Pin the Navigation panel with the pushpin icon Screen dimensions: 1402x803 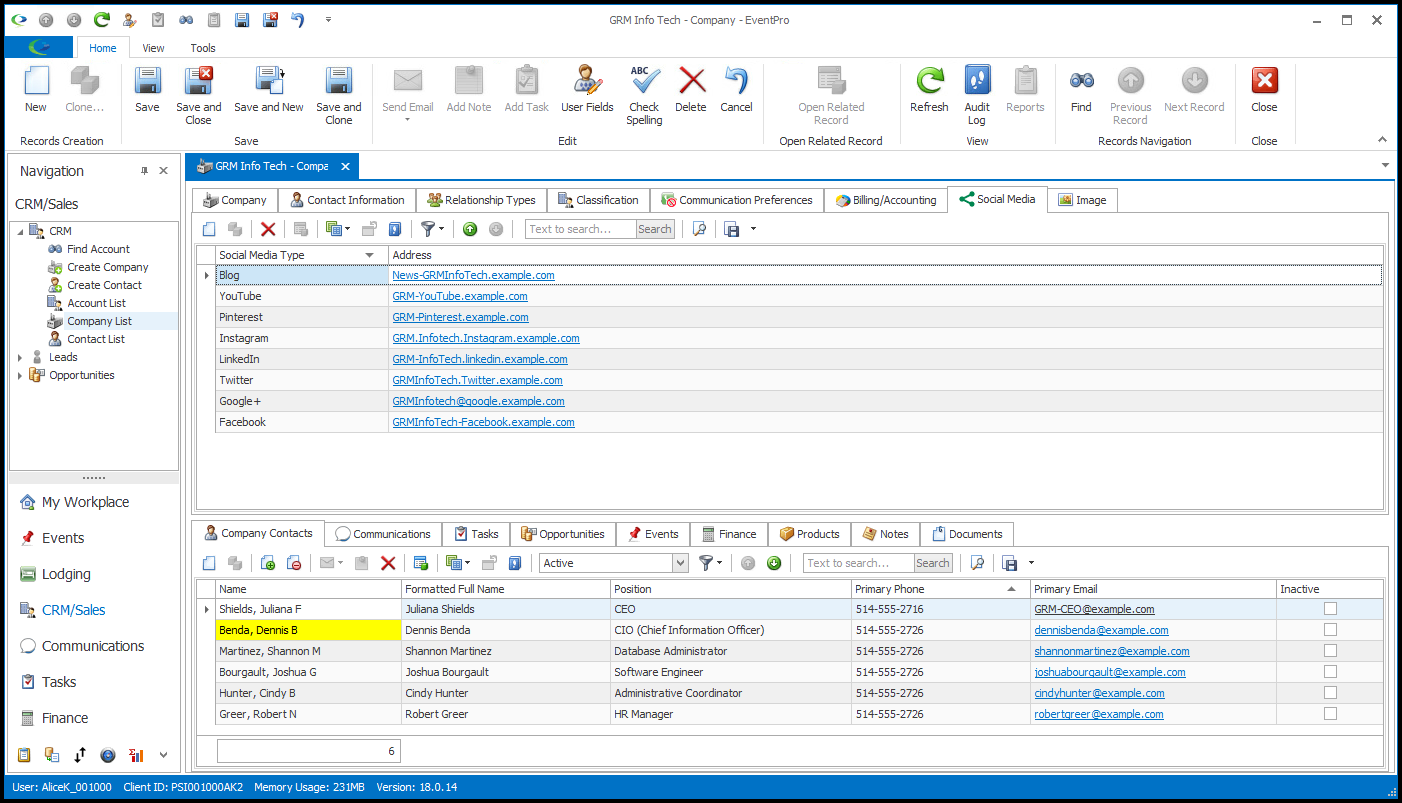tap(144, 171)
